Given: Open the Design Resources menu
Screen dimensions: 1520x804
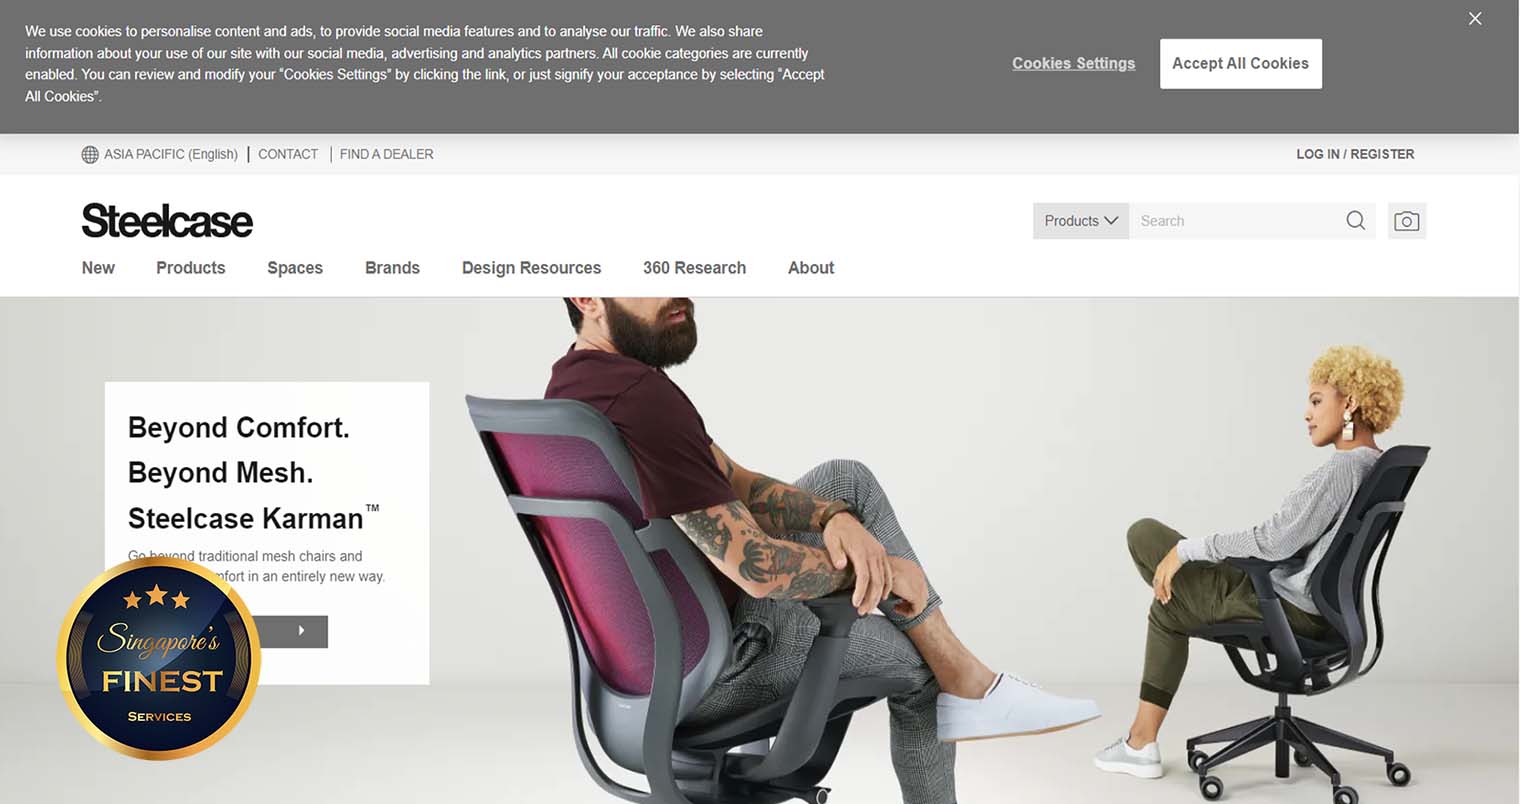Looking at the screenshot, I should coord(531,268).
